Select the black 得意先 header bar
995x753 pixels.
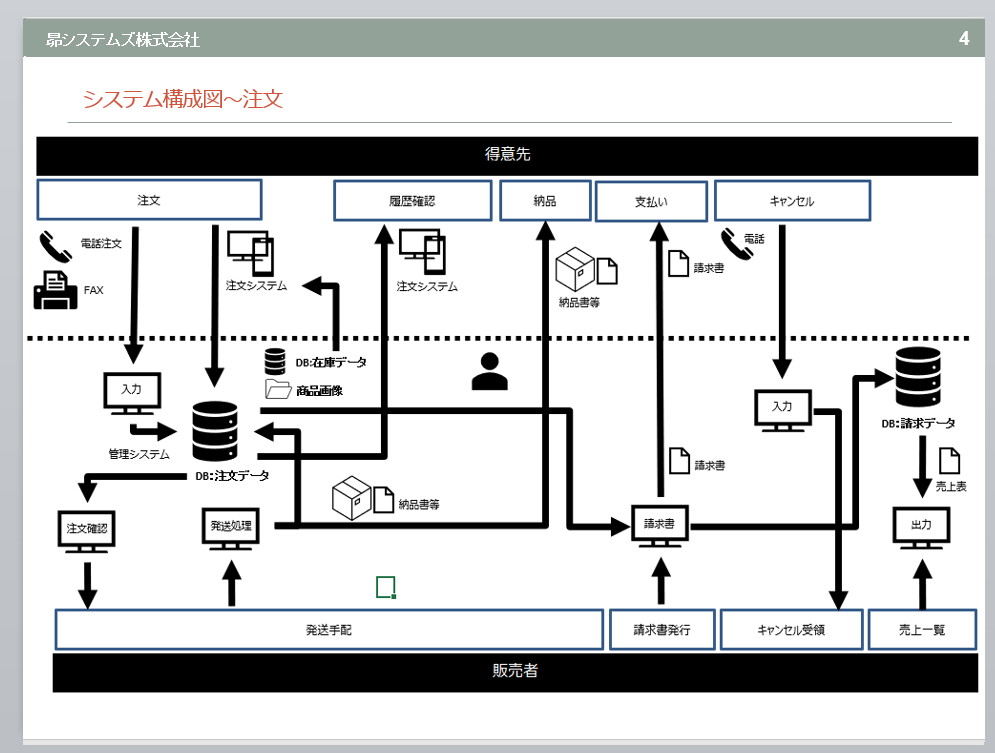pyautogui.click(x=506, y=155)
